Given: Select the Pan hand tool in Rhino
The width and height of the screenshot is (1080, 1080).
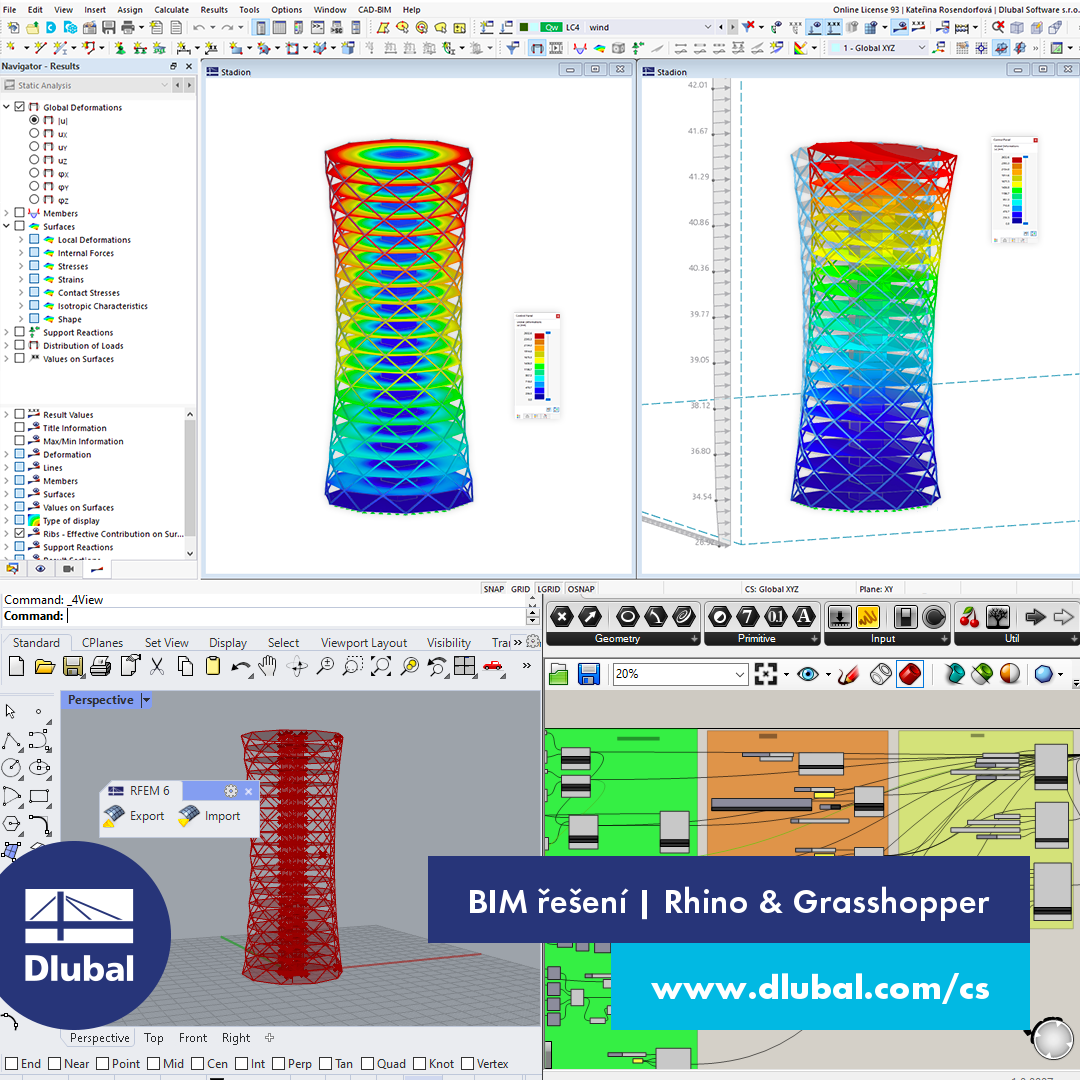Looking at the screenshot, I should click(268, 666).
